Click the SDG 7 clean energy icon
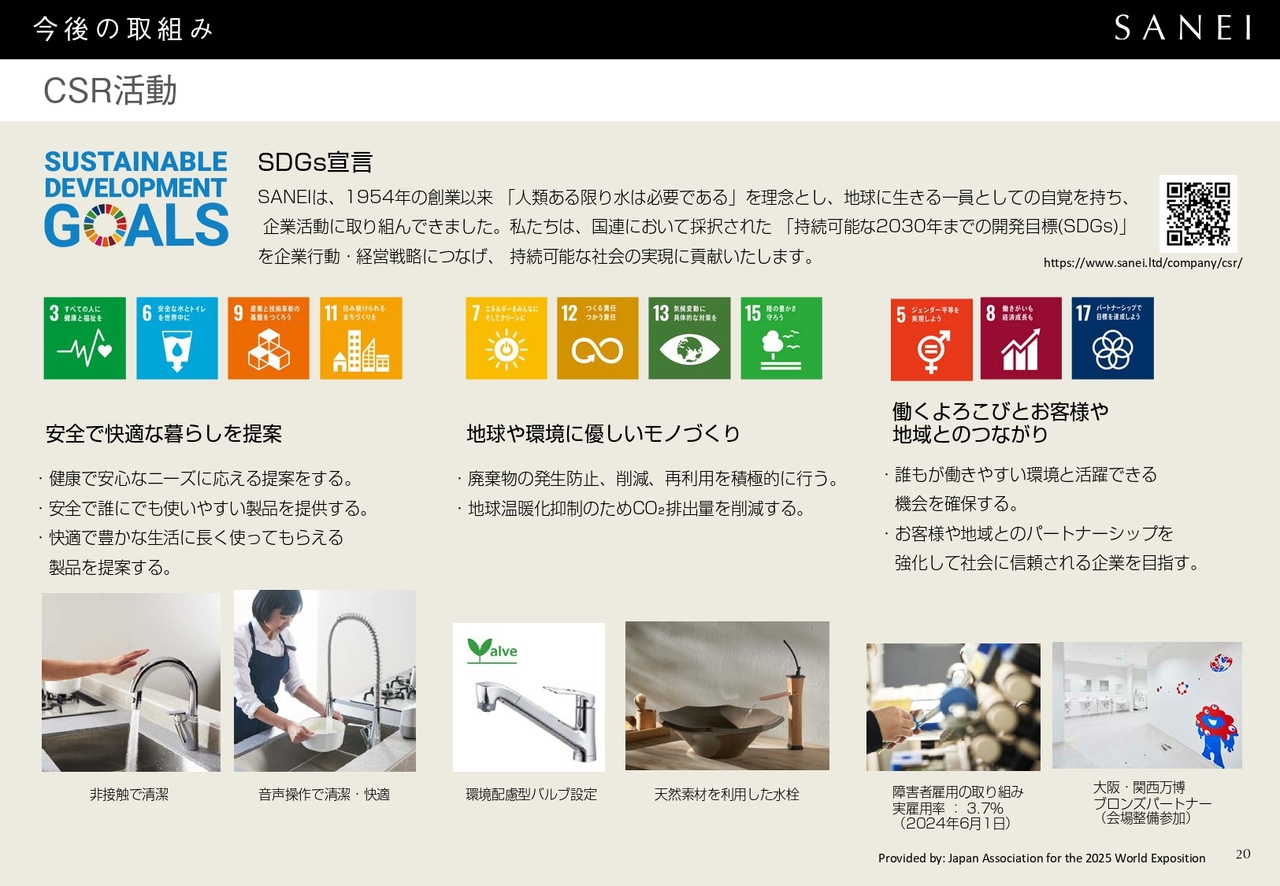The height and width of the screenshot is (886, 1280). [506, 338]
